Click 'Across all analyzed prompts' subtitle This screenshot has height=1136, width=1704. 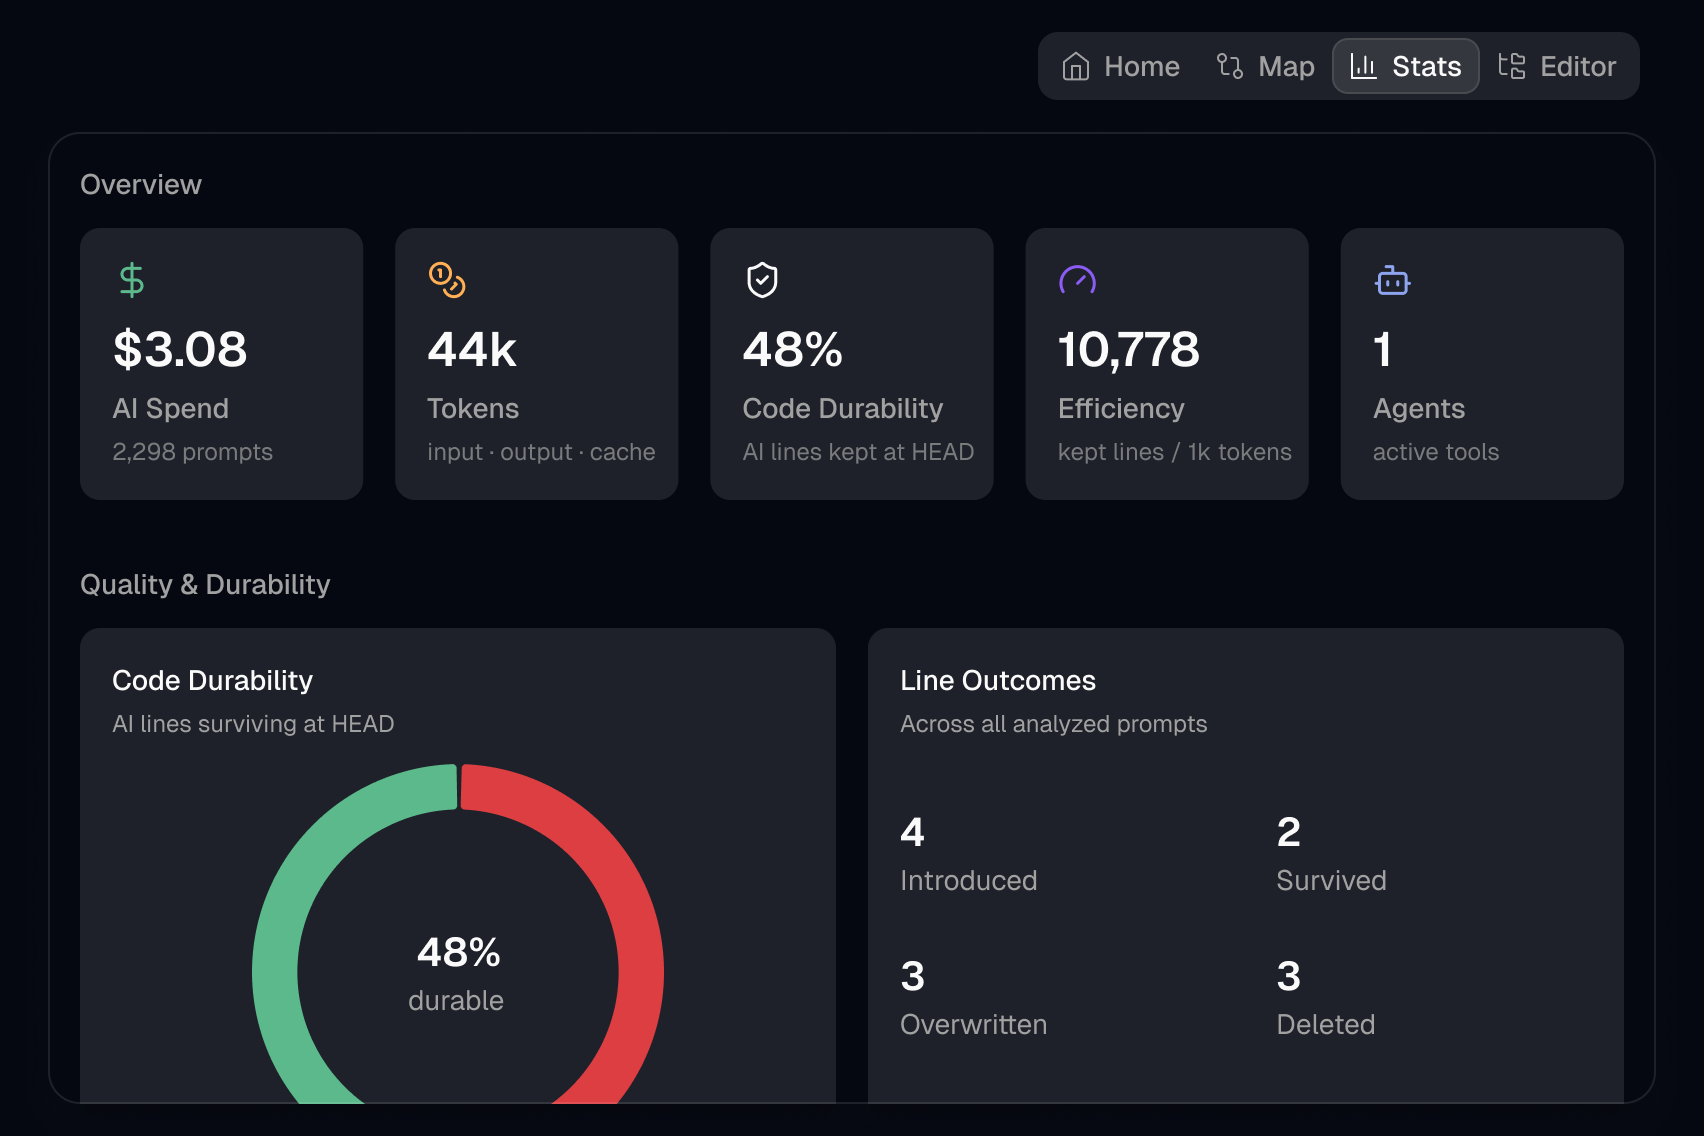(1054, 724)
